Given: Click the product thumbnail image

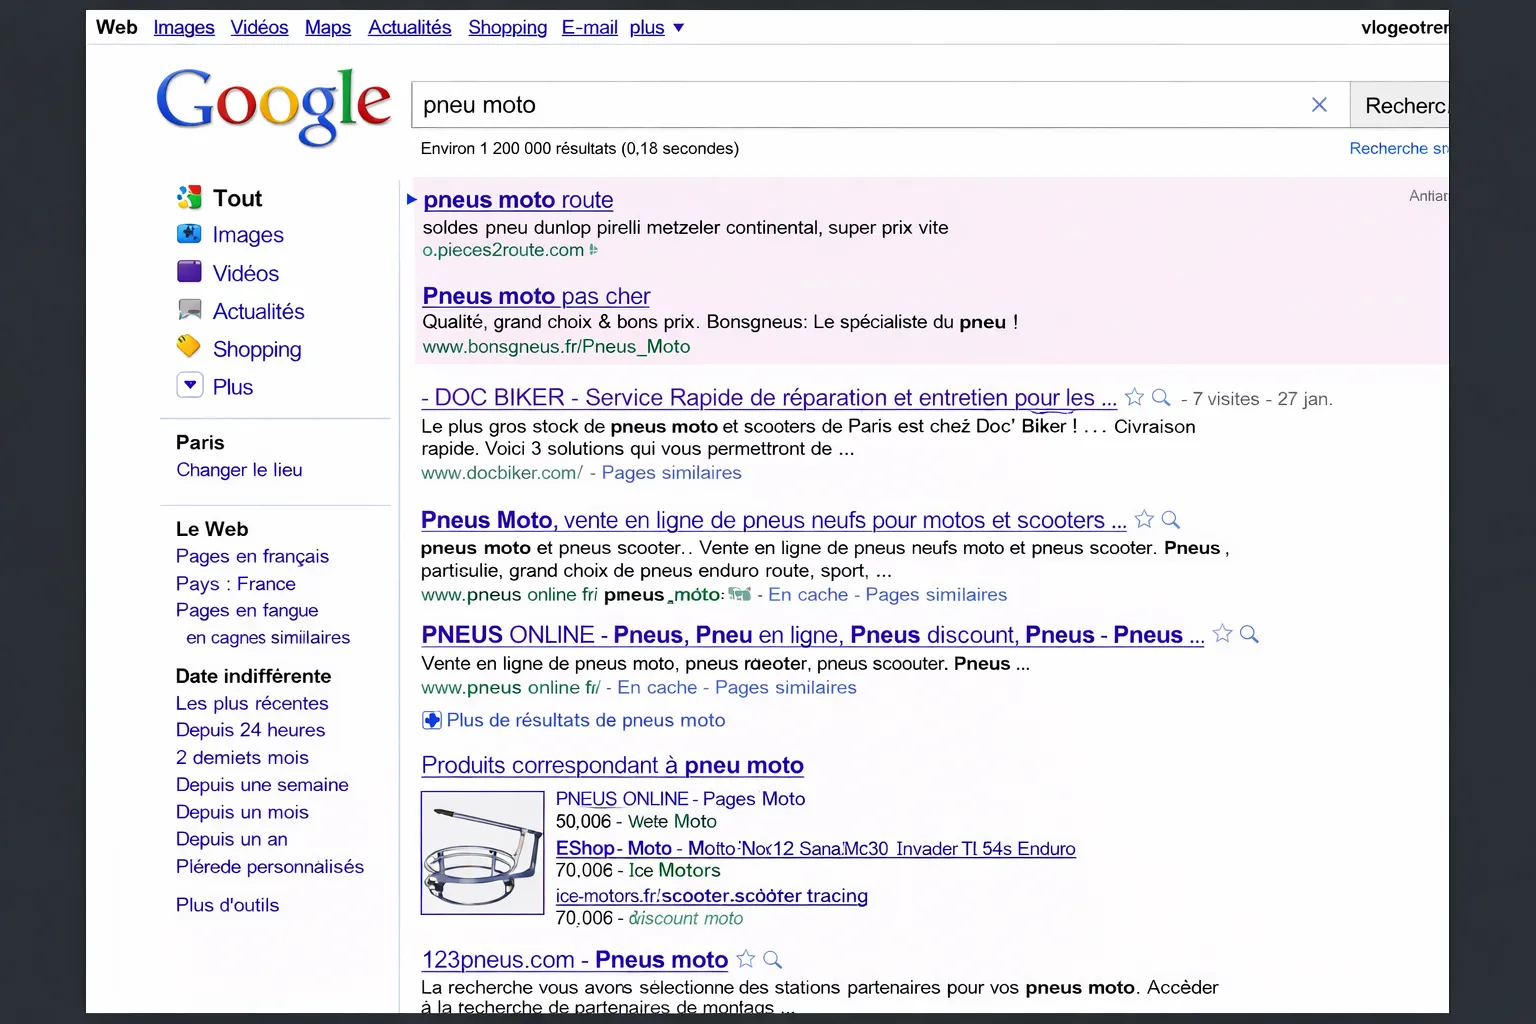Looking at the screenshot, I should (x=483, y=853).
